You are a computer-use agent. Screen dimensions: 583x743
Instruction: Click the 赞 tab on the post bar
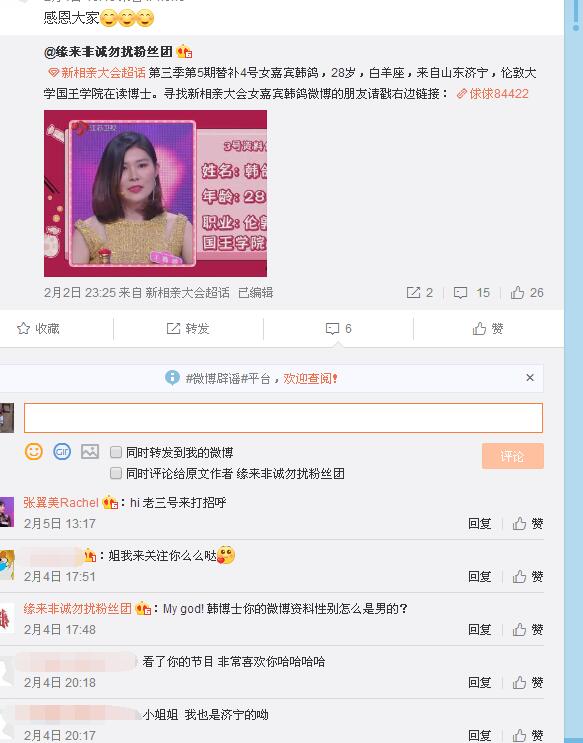tap(488, 328)
